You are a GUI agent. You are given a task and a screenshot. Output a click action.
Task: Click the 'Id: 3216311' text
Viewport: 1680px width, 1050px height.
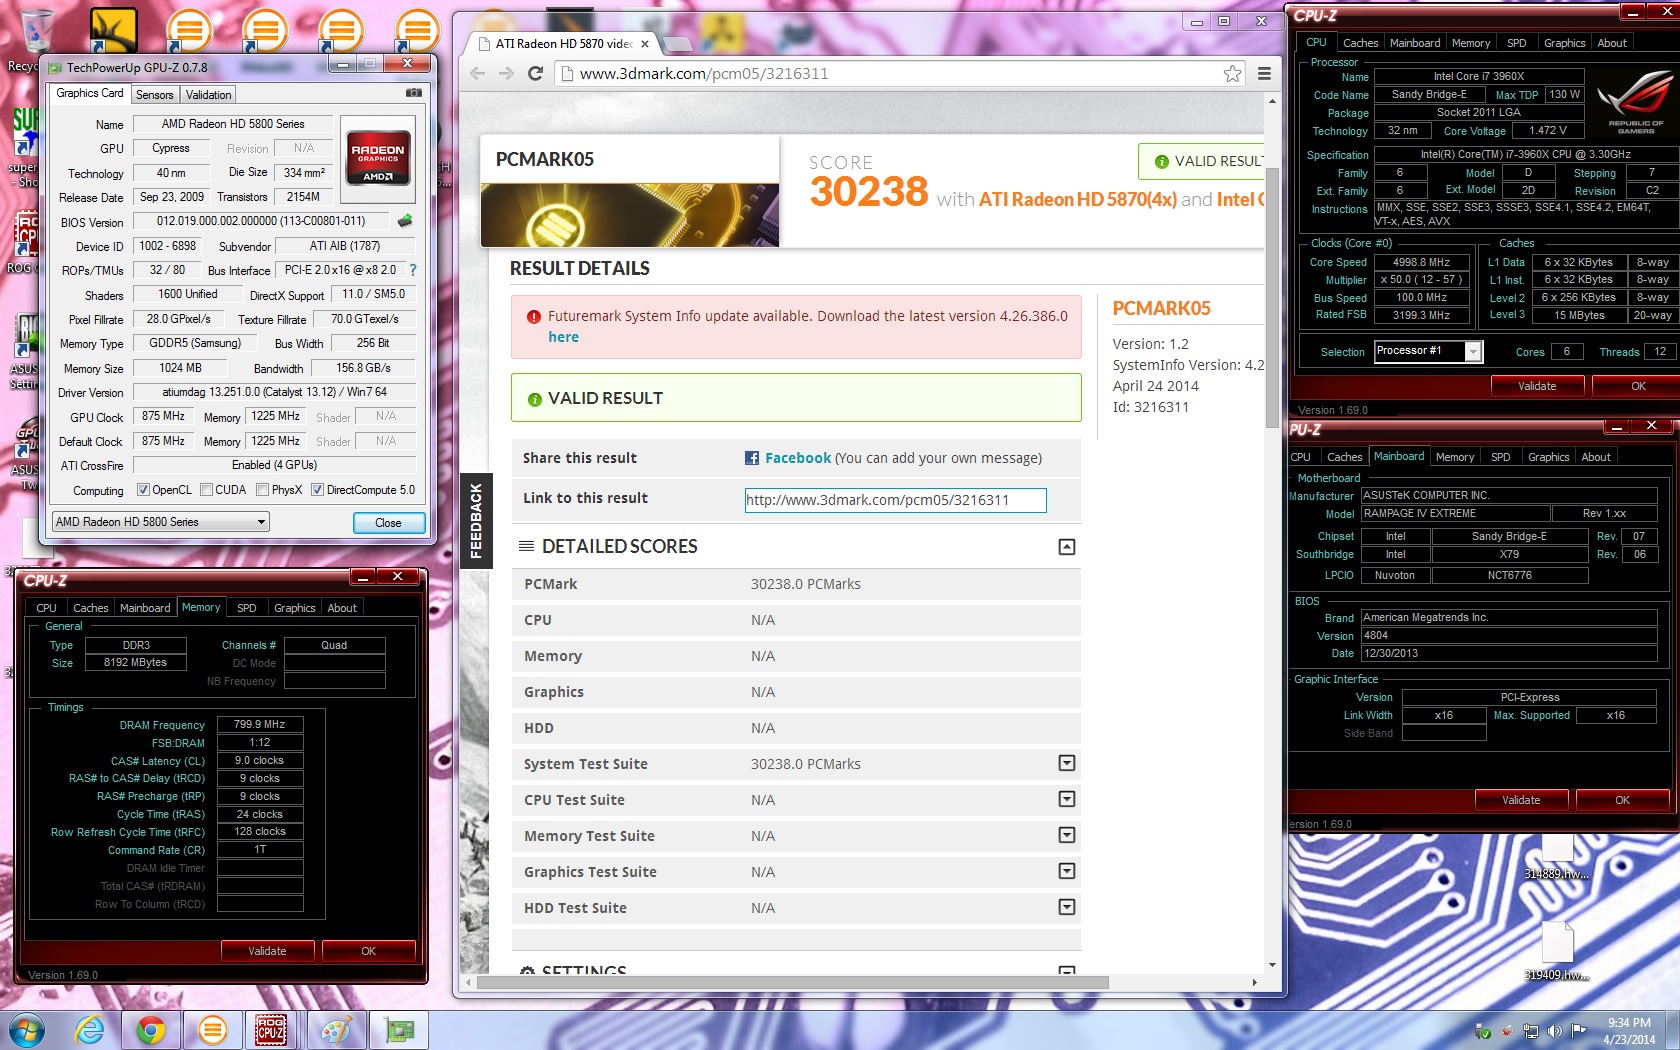point(1151,407)
